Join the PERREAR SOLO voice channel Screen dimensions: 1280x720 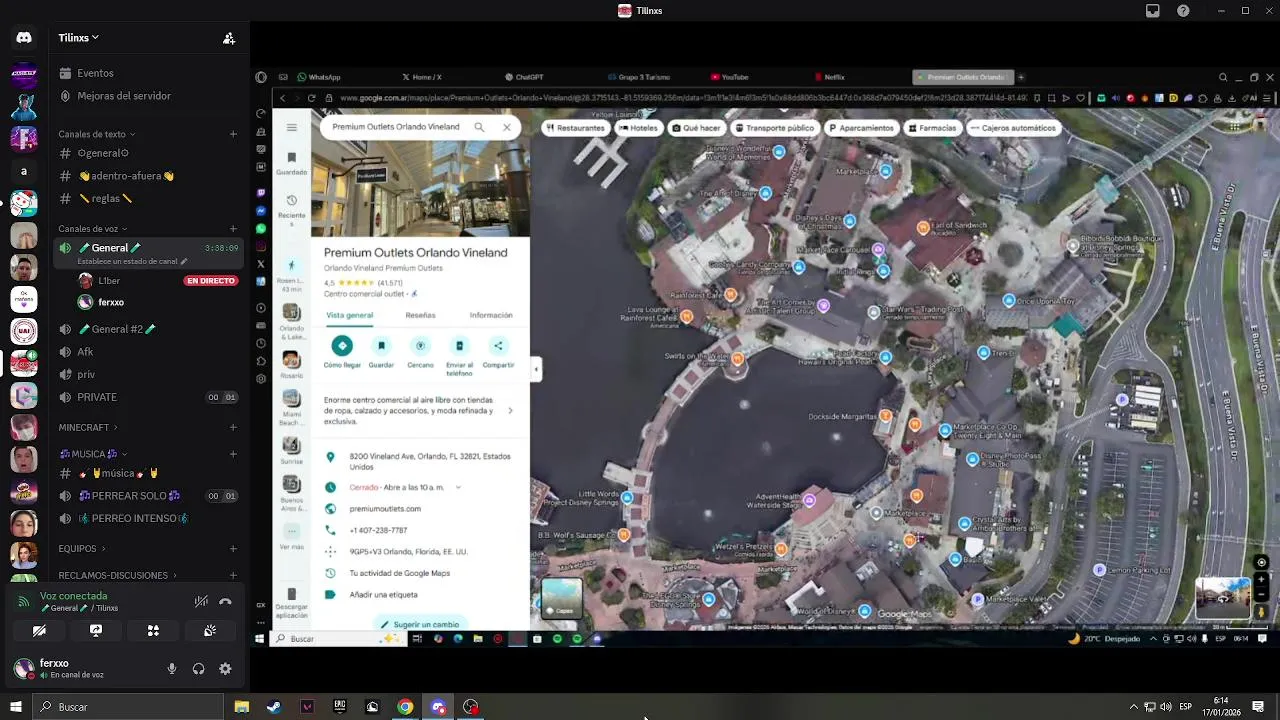[148, 496]
